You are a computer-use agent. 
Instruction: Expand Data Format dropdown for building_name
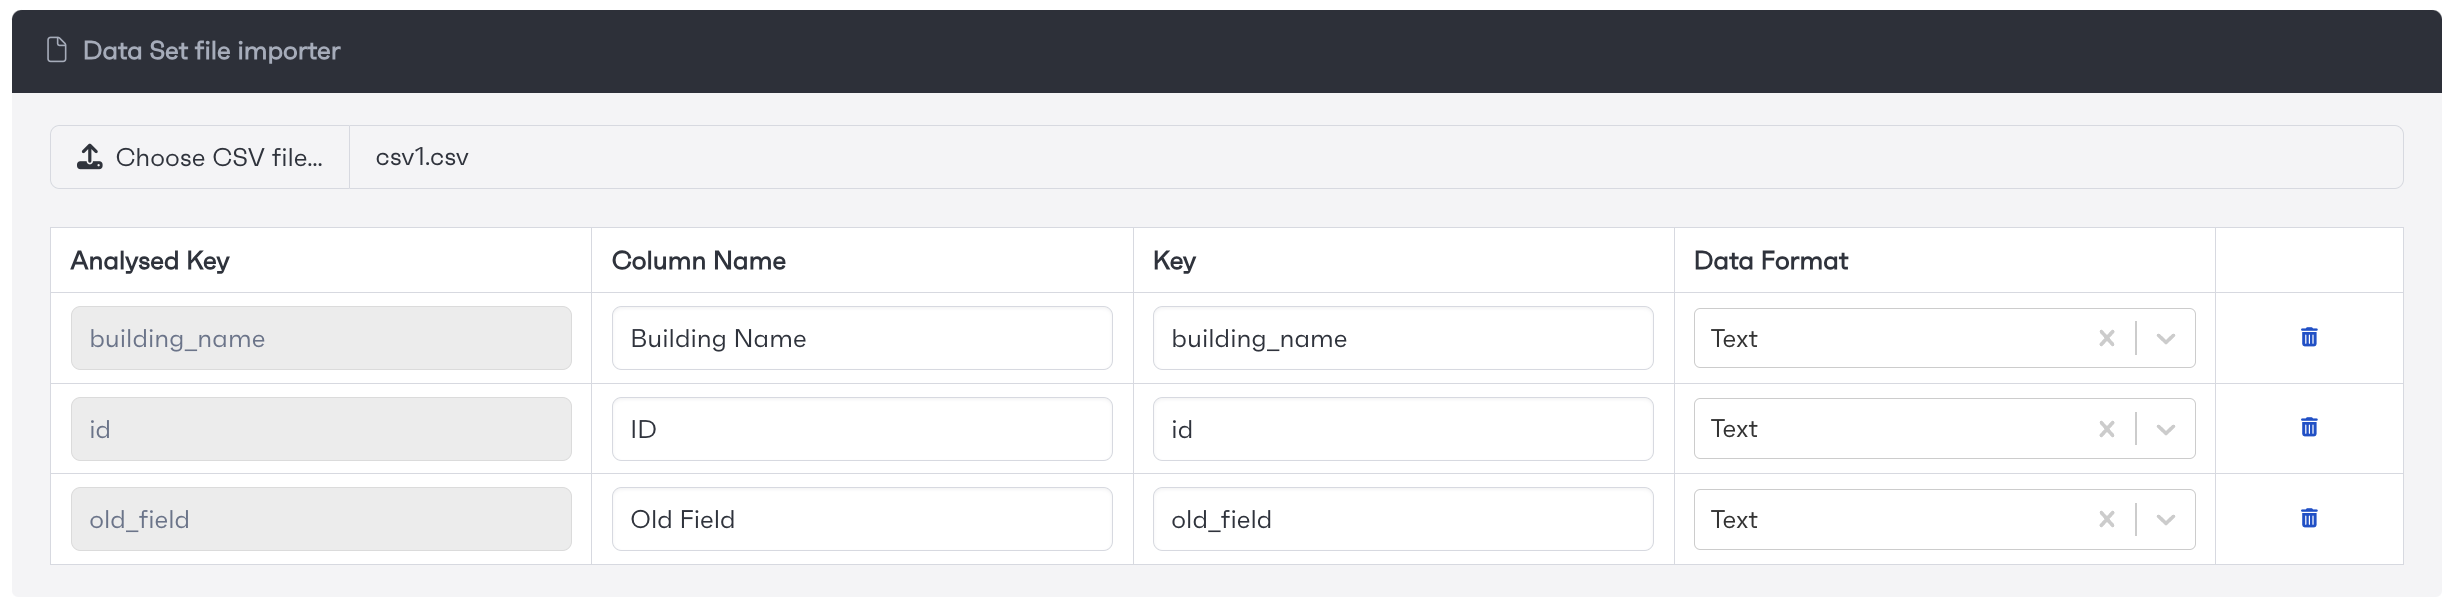coord(2166,338)
